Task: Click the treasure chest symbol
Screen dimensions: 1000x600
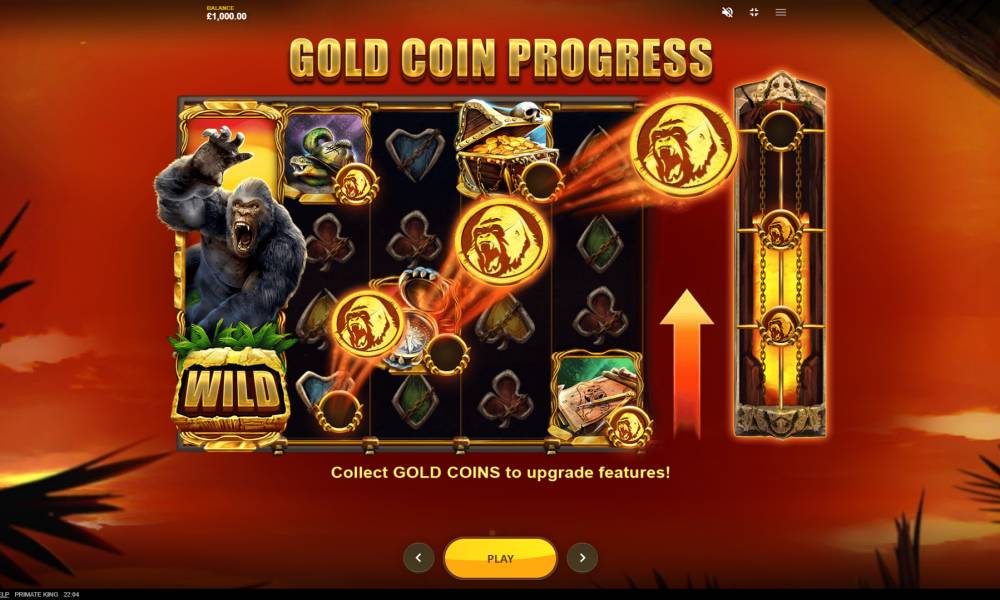Action: tap(506, 149)
